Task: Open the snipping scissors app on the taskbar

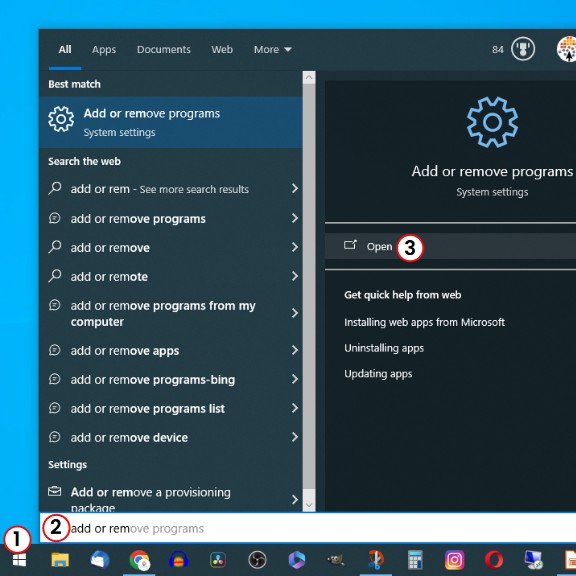Action: click(x=375, y=560)
